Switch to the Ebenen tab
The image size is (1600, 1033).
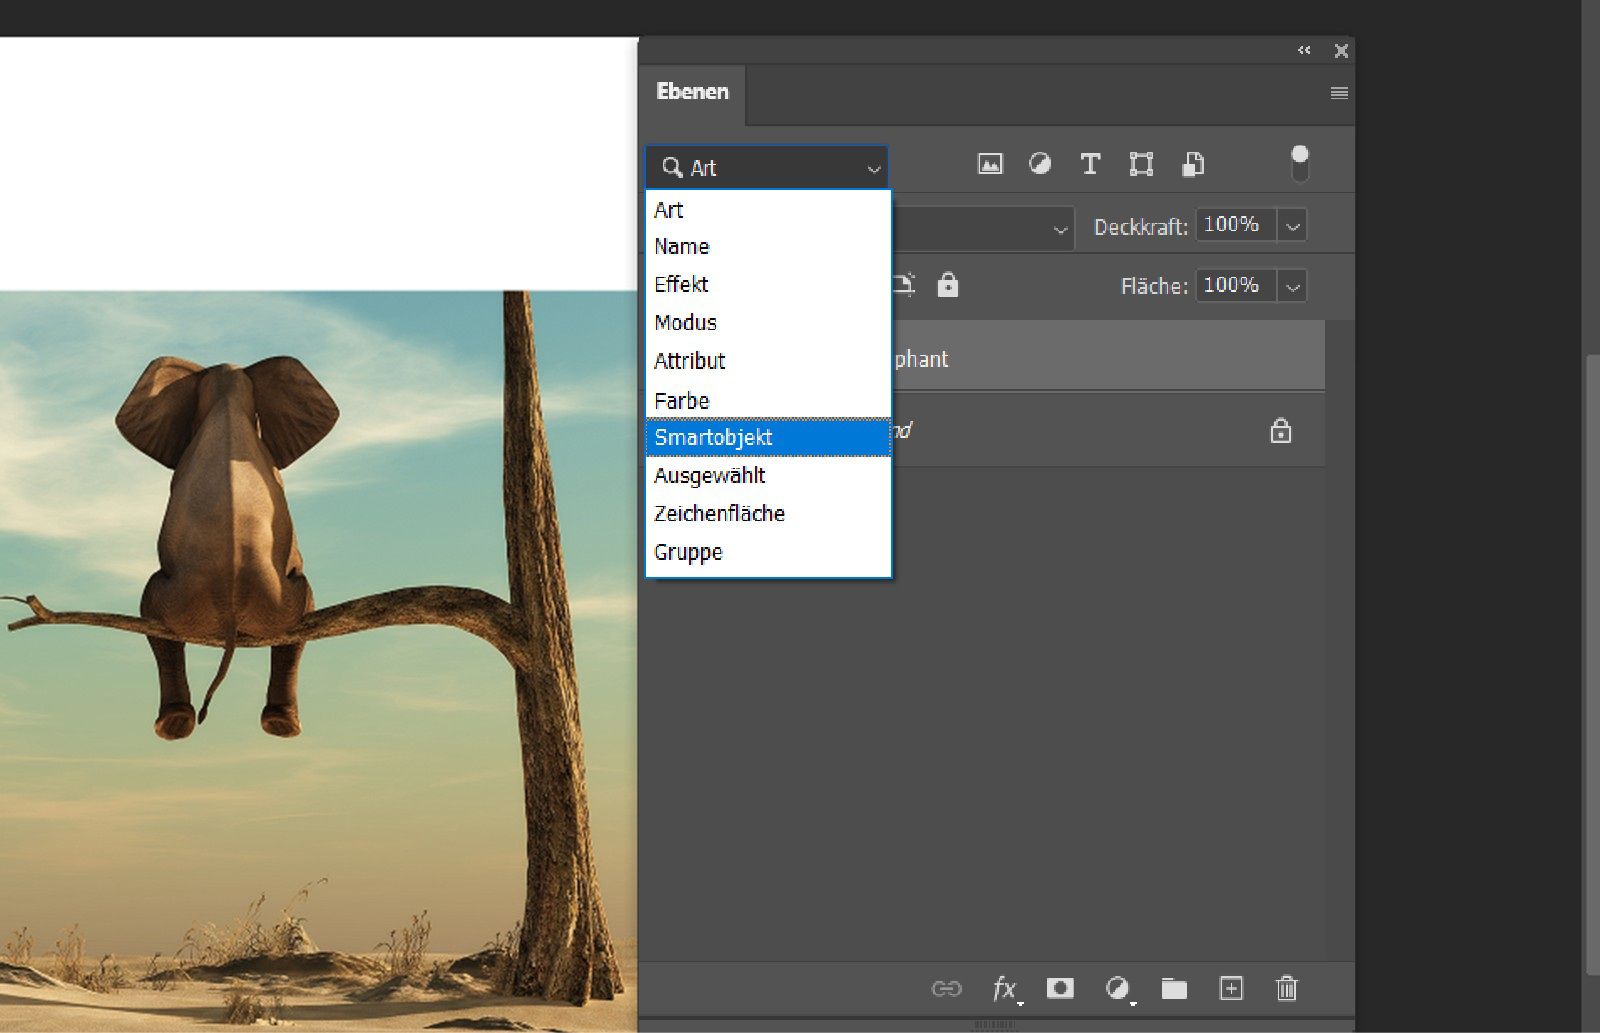[692, 92]
